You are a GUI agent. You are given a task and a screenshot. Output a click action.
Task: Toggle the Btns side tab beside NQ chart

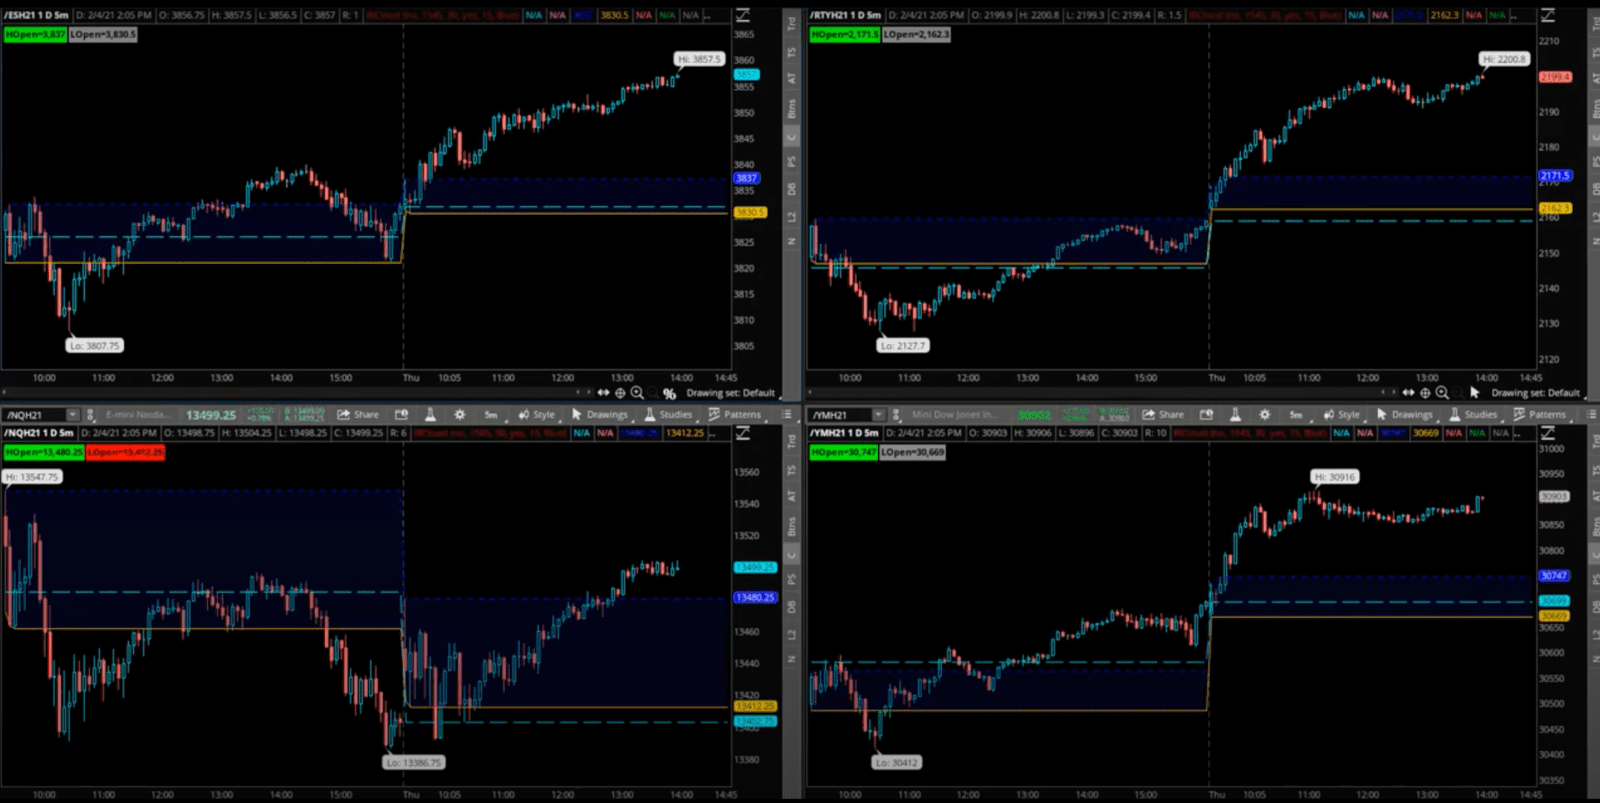pyautogui.click(x=792, y=526)
